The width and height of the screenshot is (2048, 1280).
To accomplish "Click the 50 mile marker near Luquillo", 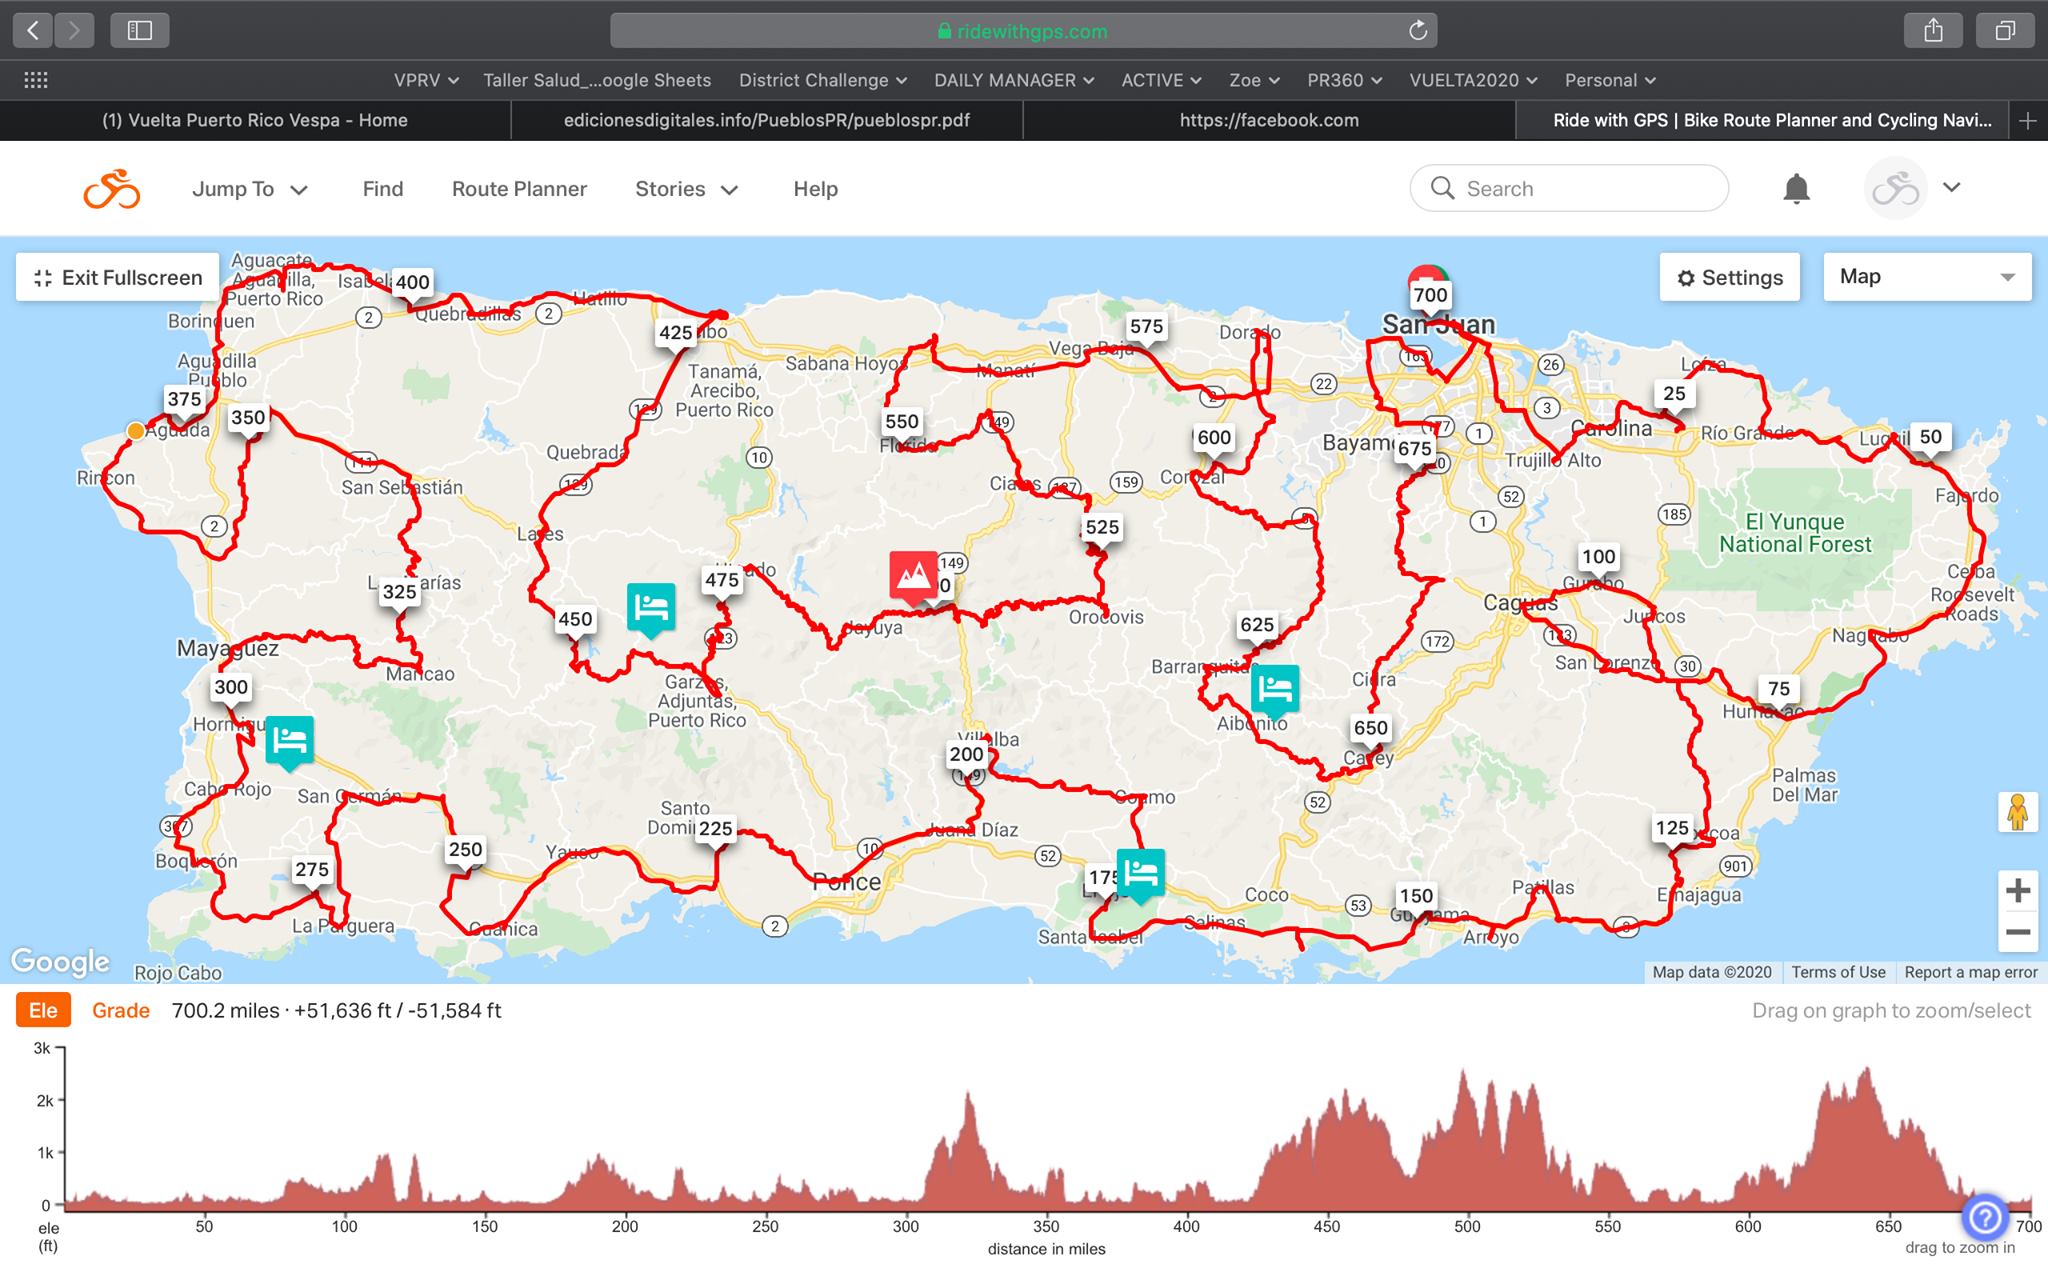I will point(1930,438).
